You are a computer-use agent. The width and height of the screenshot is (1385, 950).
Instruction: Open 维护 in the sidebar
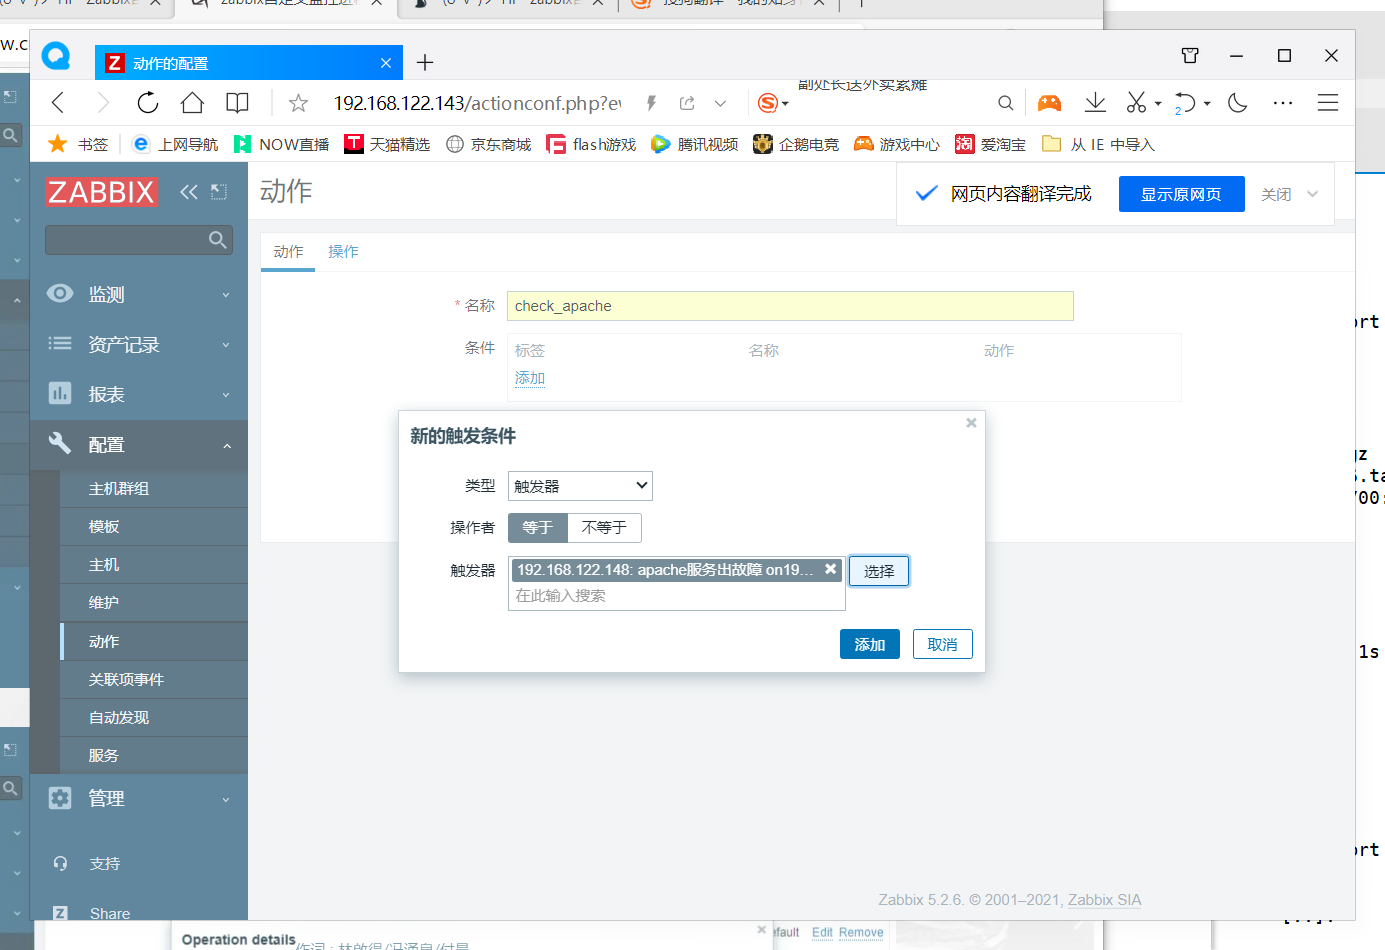[x=154, y=603]
